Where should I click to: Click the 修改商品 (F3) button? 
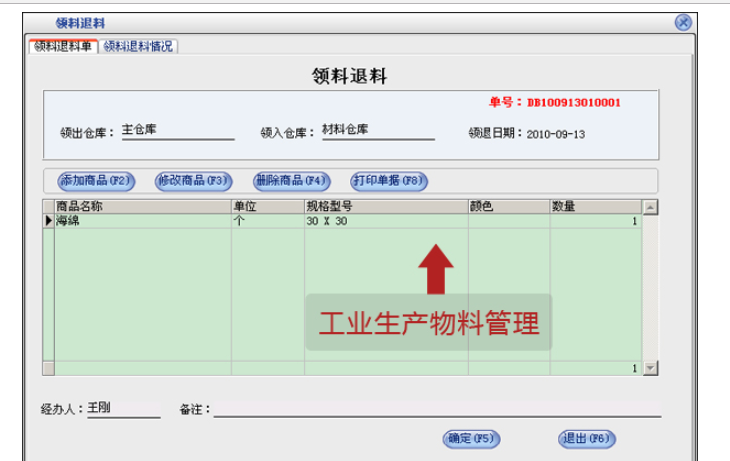coord(194,181)
